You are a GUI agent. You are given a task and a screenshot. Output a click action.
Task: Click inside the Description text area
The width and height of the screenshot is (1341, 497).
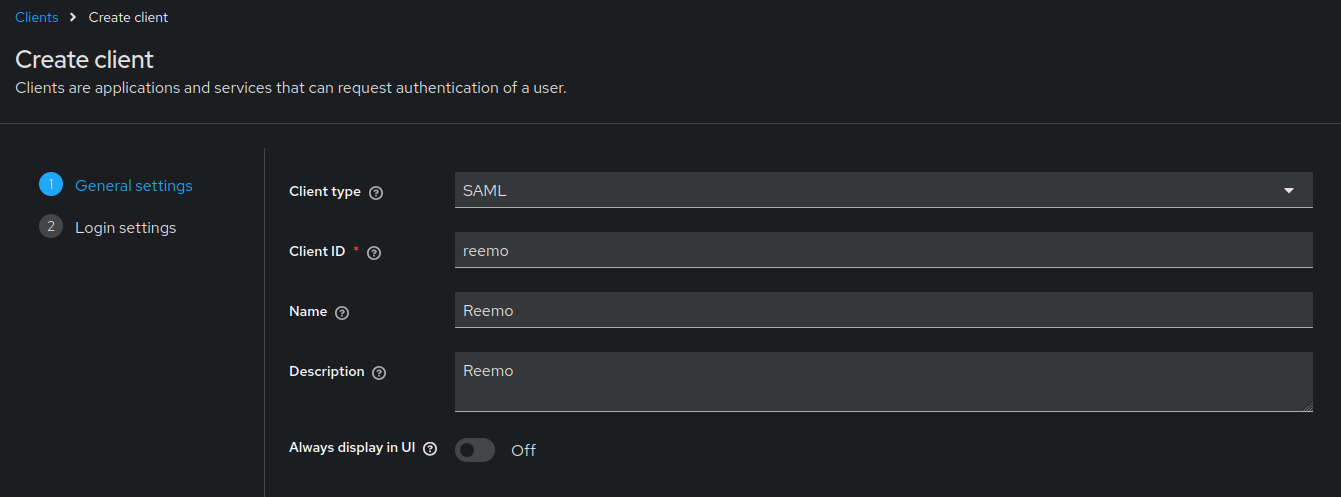[883, 382]
